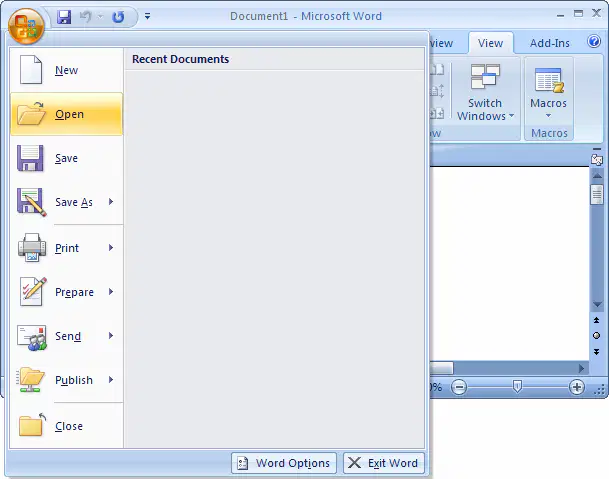Expand the Save As submenu arrow

coord(111,202)
